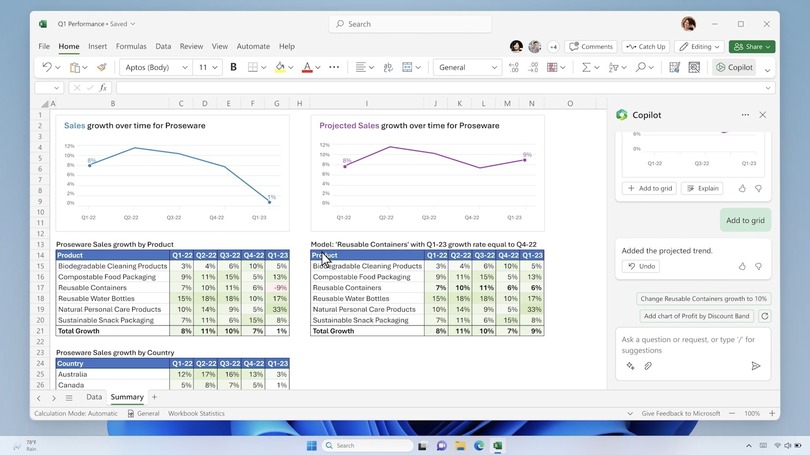Click the Copilot send arrow icon
The image size is (810, 455).
[x=756, y=366]
